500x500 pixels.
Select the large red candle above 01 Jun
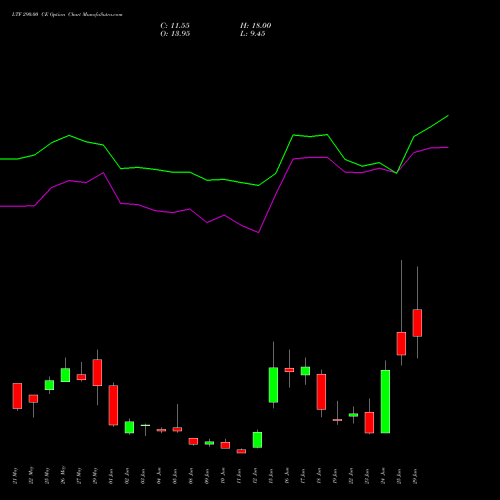pos(113,405)
